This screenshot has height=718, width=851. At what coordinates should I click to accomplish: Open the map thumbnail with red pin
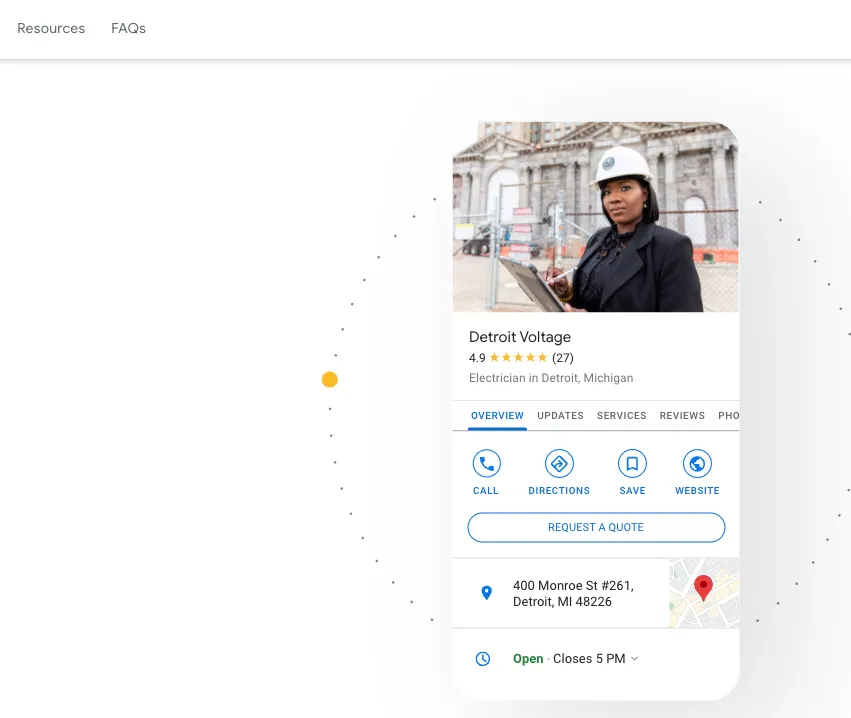[704, 593]
